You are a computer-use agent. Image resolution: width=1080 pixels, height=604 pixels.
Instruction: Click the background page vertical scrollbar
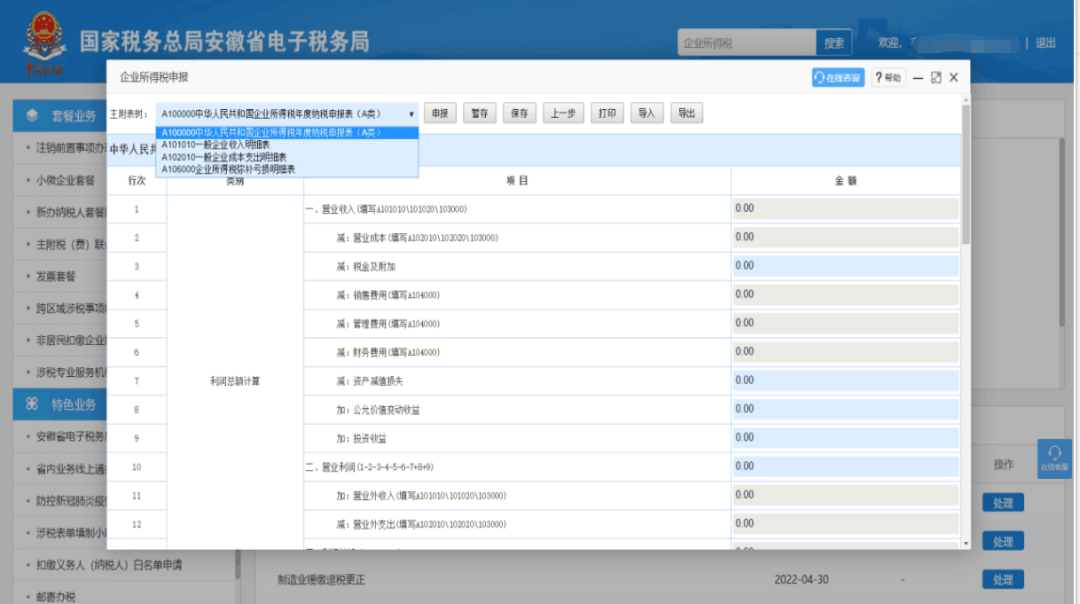[1063, 231]
